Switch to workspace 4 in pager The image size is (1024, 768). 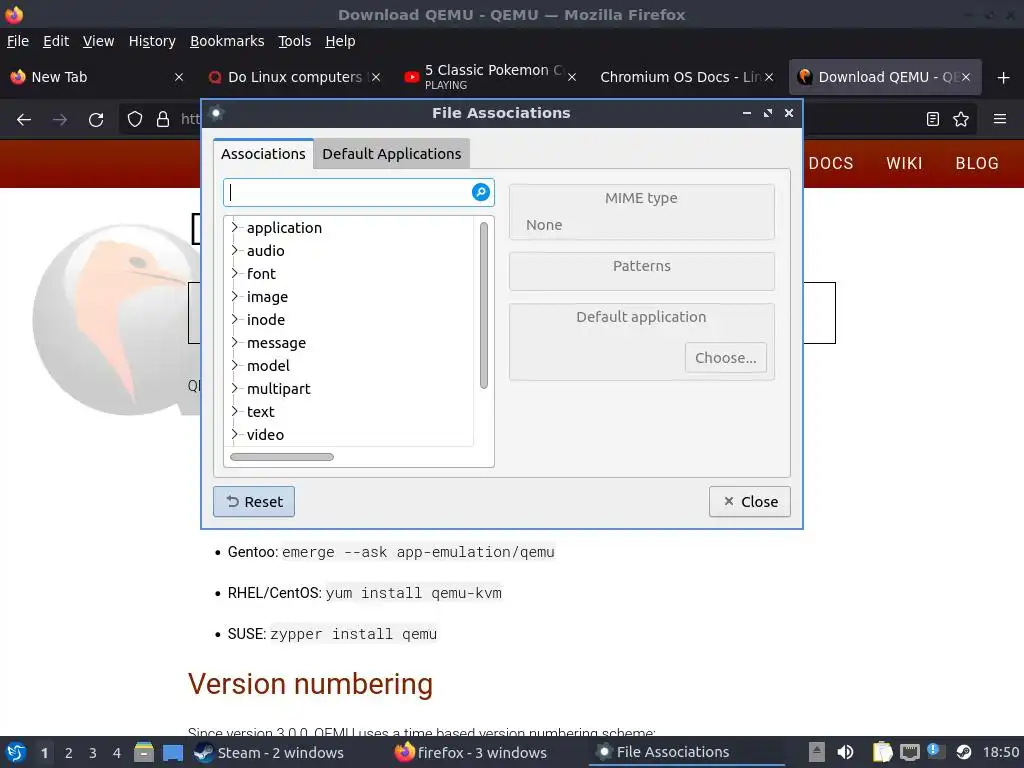point(117,753)
